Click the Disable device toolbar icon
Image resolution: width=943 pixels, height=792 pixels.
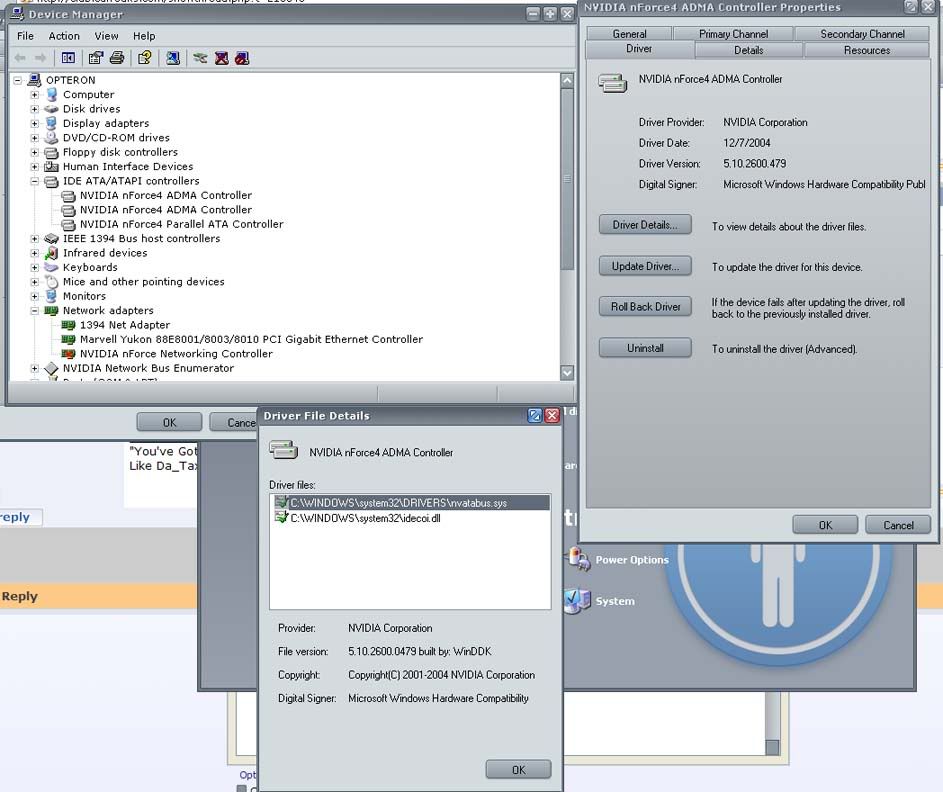pyautogui.click(x=242, y=58)
